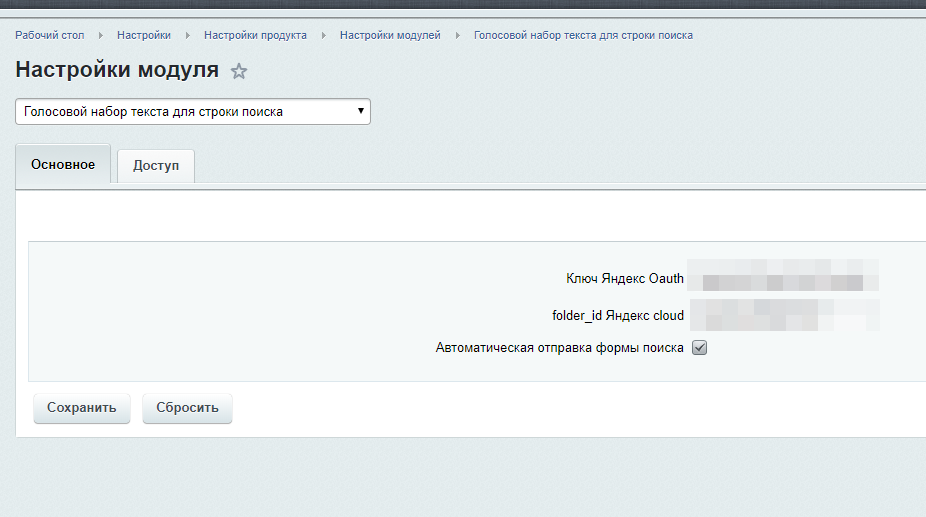
Task: Open Настройки breadcrumb link
Action: click(x=144, y=36)
